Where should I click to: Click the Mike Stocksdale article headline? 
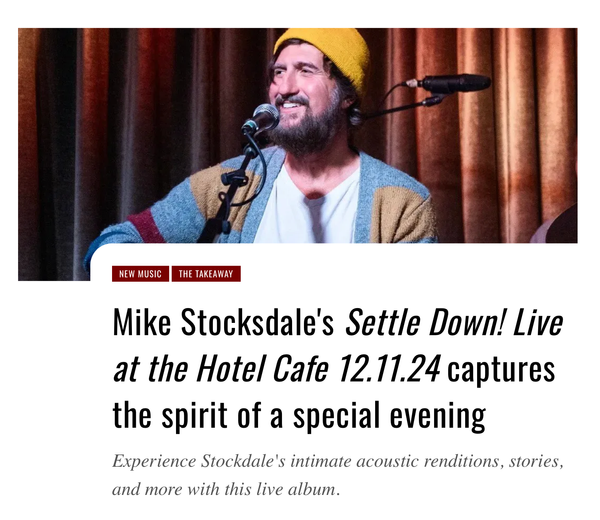[337, 370]
